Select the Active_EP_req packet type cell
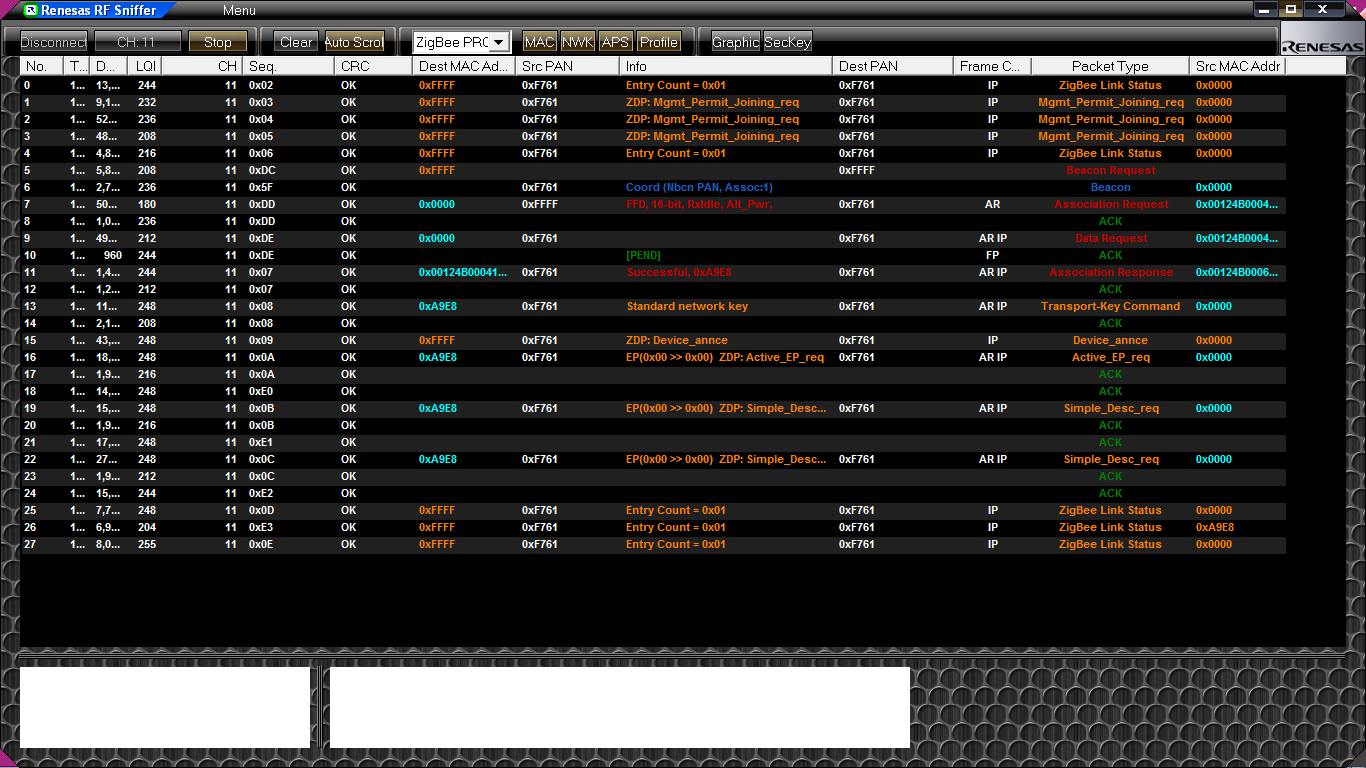 pyautogui.click(x=1111, y=358)
